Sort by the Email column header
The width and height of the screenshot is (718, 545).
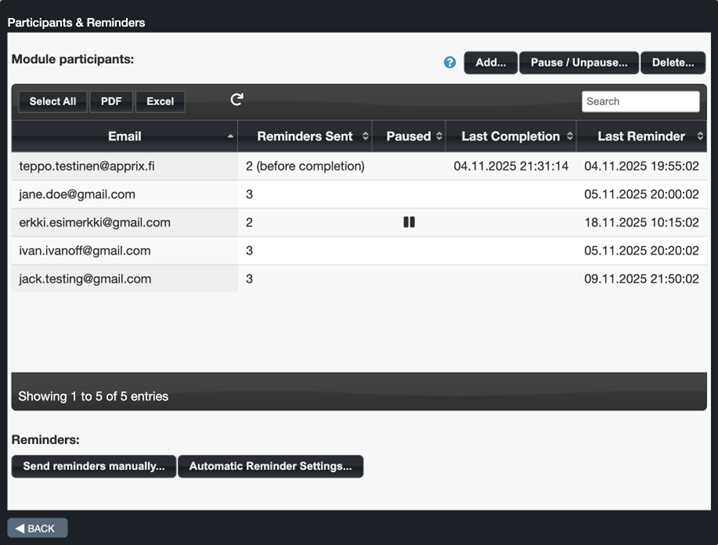pyautogui.click(x=125, y=136)
